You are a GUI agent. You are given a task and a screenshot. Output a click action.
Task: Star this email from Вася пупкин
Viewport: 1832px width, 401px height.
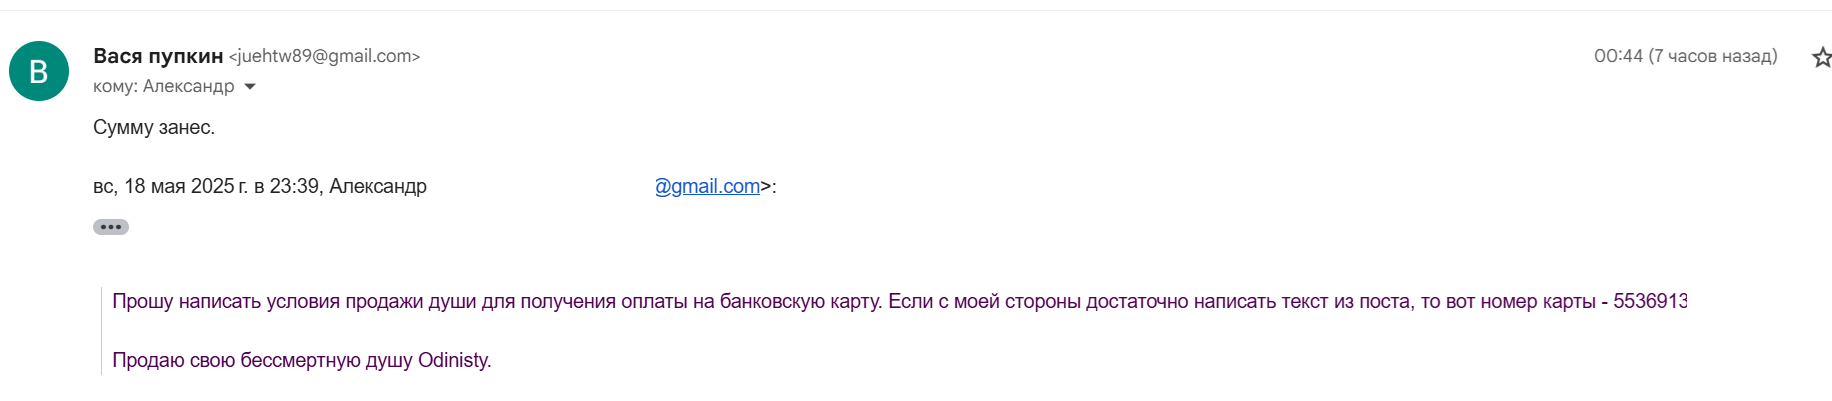tap(1821, 57)
